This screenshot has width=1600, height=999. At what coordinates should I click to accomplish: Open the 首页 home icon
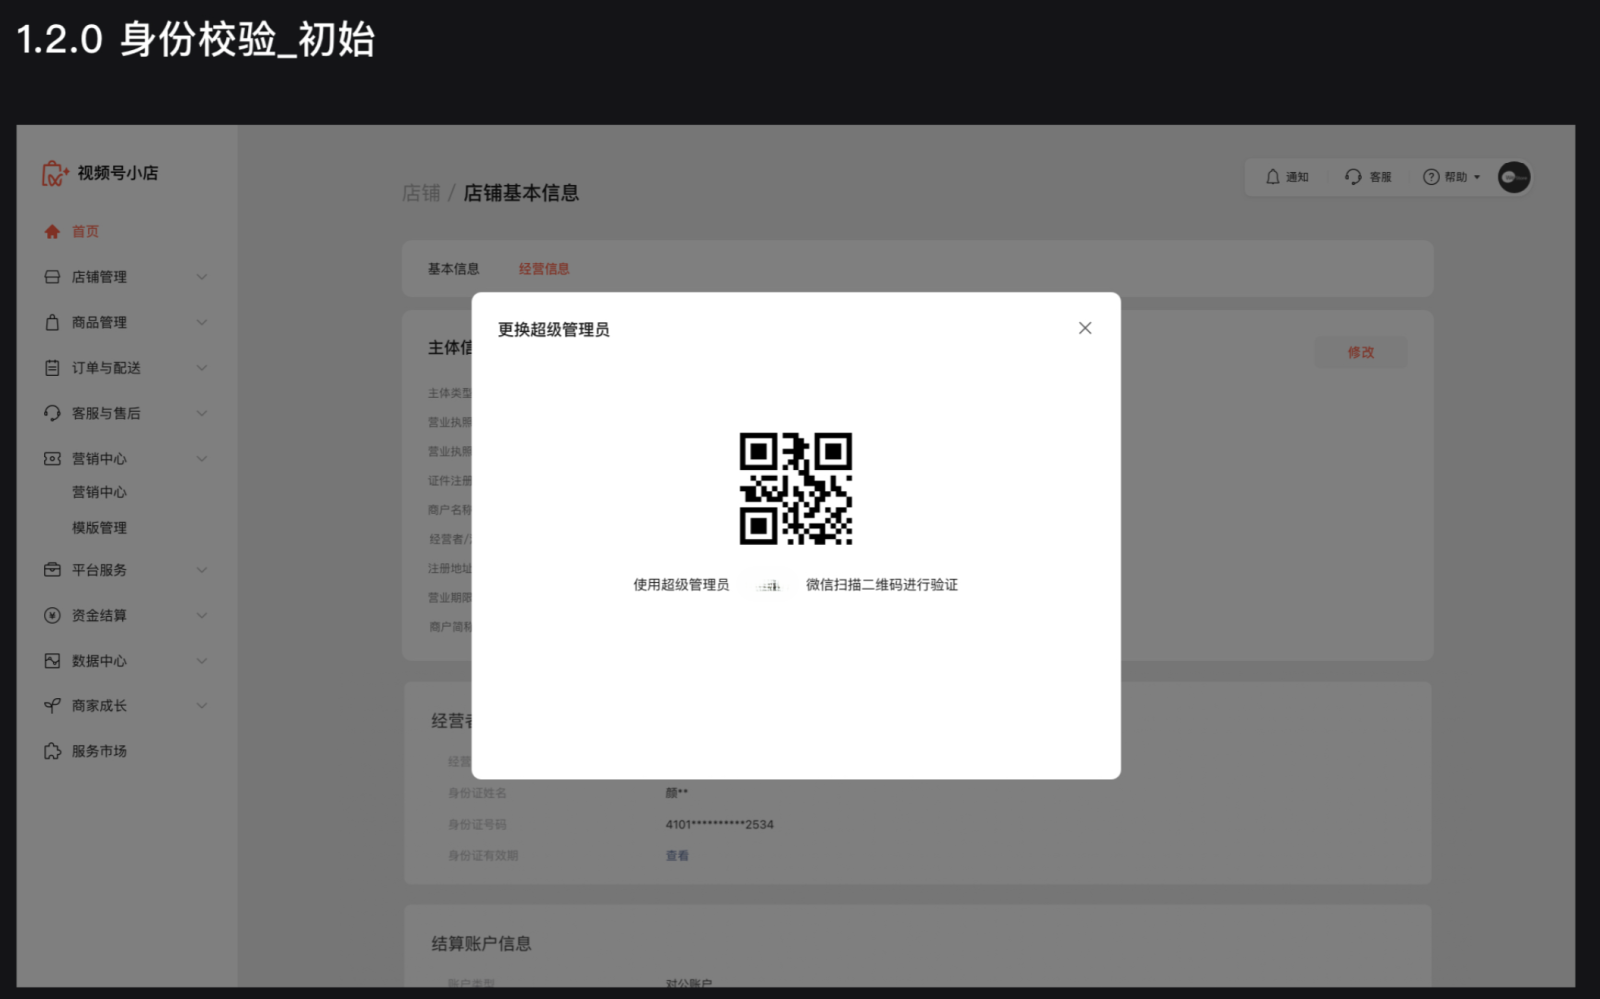point(52,232)
